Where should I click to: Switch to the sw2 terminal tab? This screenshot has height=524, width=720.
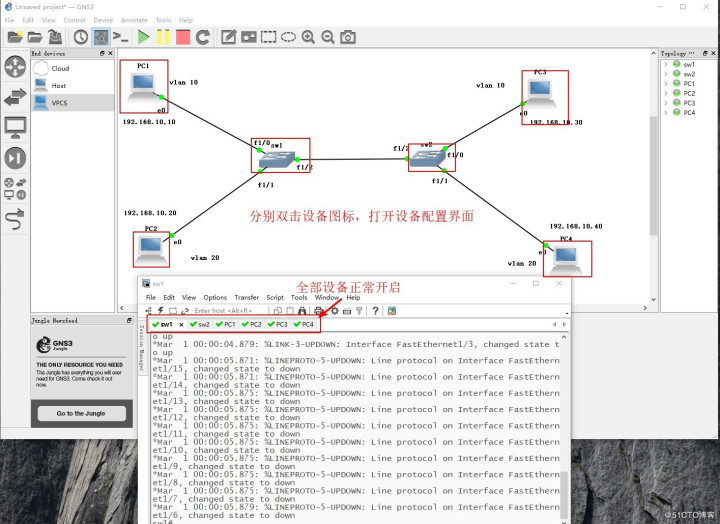coord(200,324)
